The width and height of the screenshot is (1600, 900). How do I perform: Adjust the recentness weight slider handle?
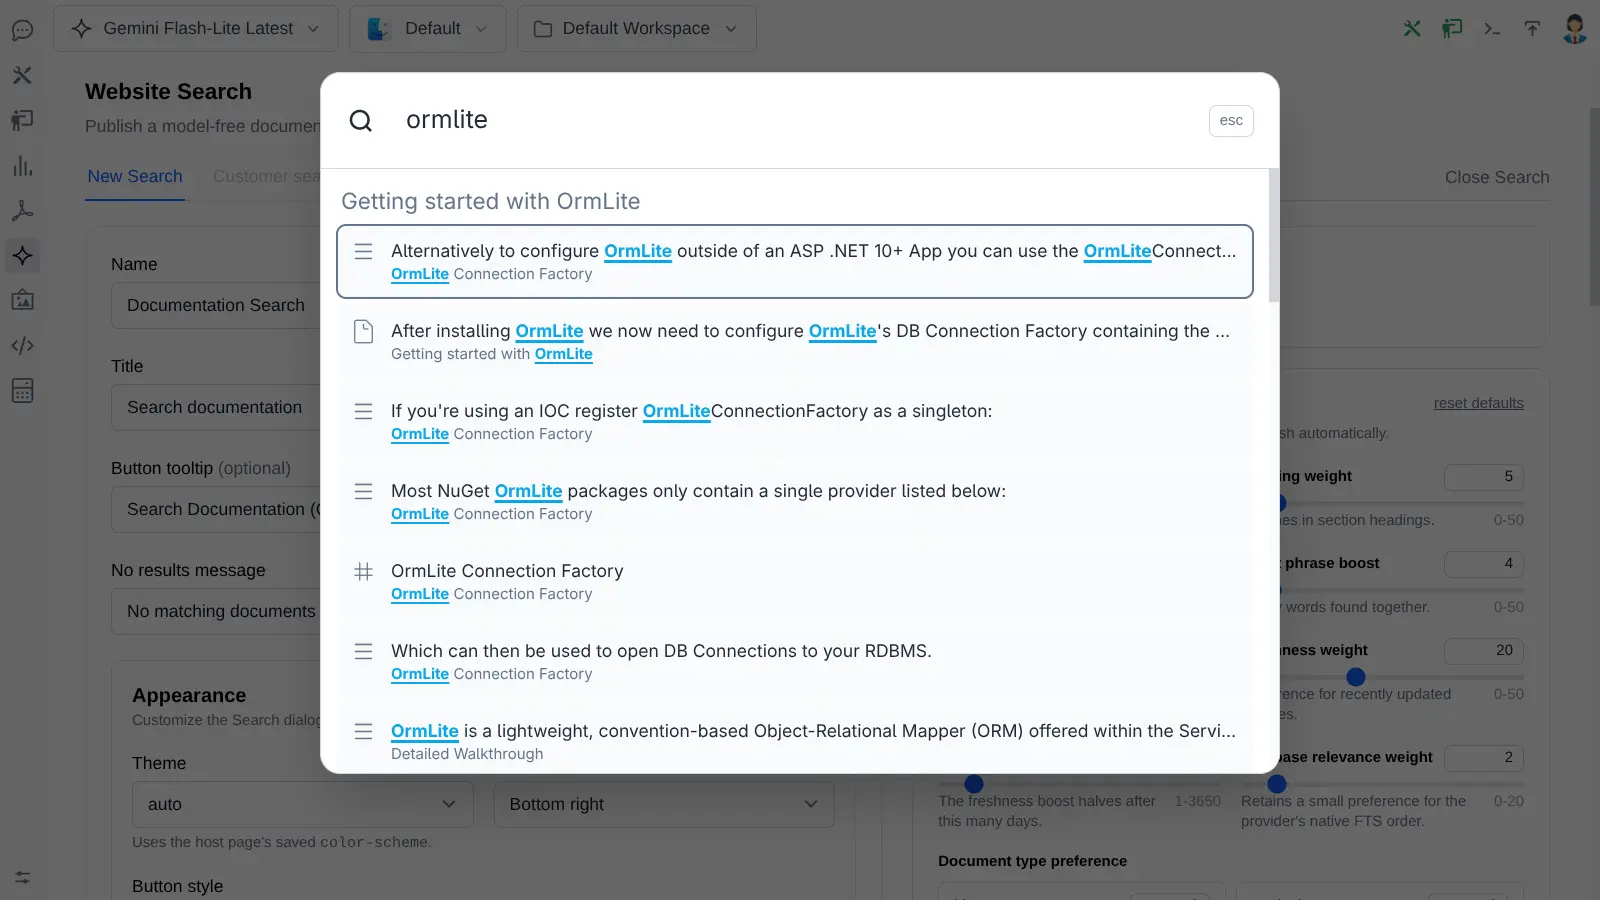point(1356,677)
